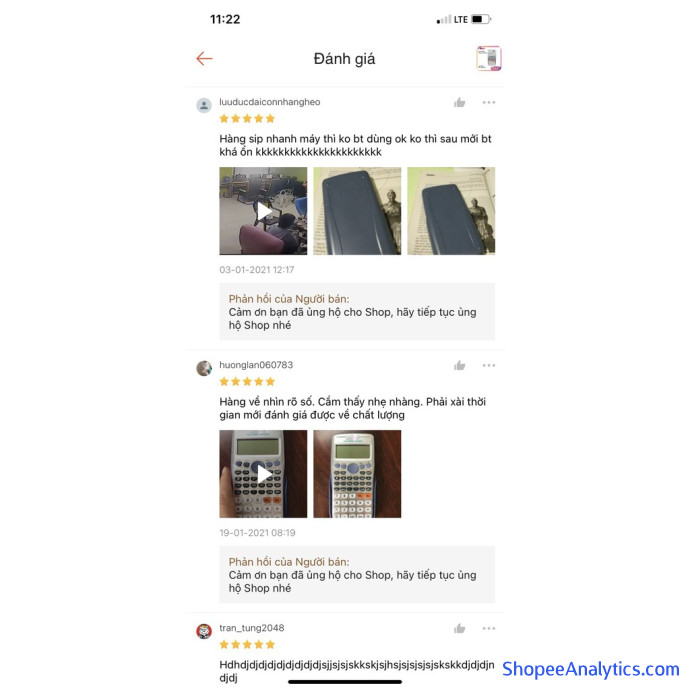The height and width of the screenshot is (690, 690).
Task: Like tran_tung2048's review
Action: coord(459,628)
